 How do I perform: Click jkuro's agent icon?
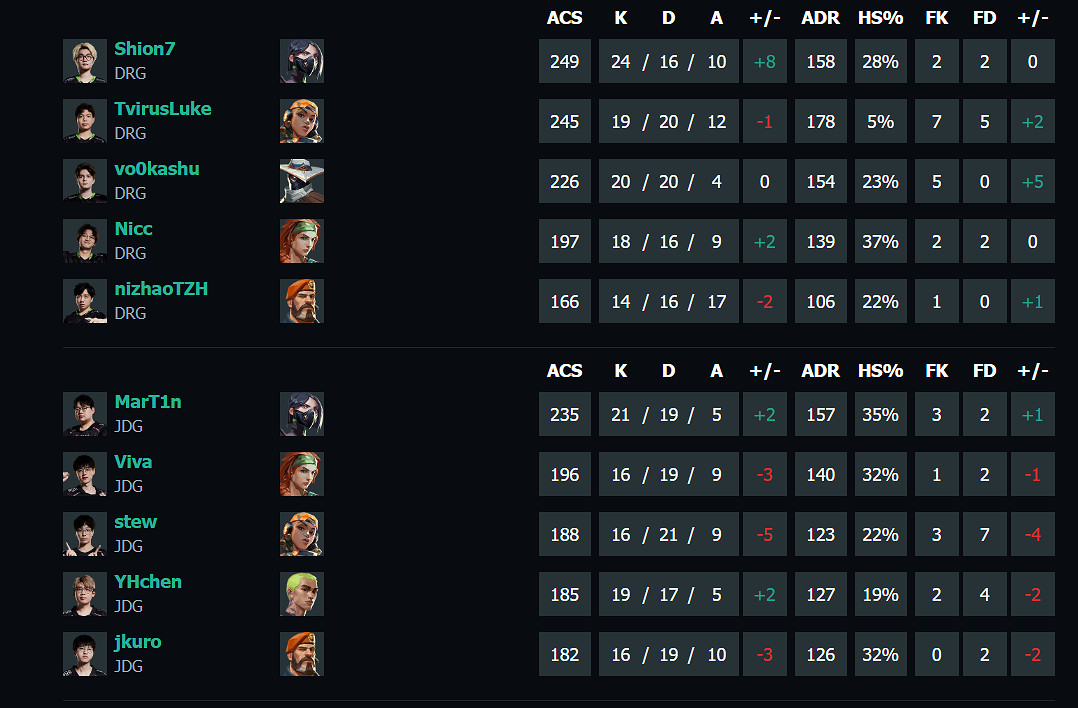point(301,654)
